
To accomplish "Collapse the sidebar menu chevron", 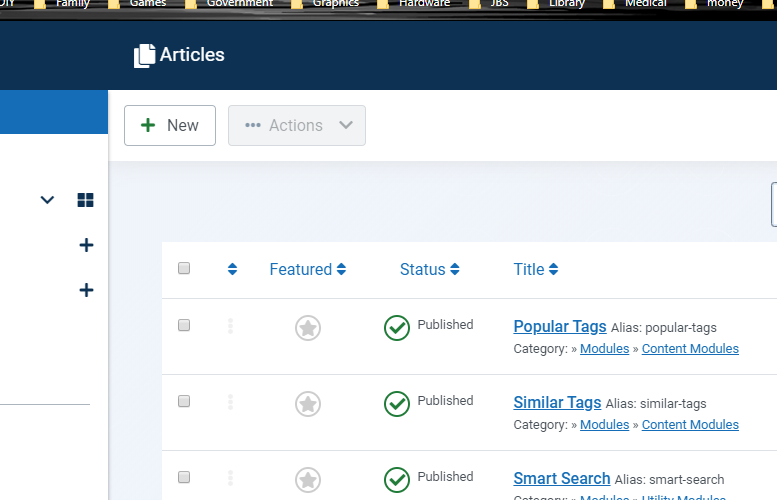I will pos(47,200).
